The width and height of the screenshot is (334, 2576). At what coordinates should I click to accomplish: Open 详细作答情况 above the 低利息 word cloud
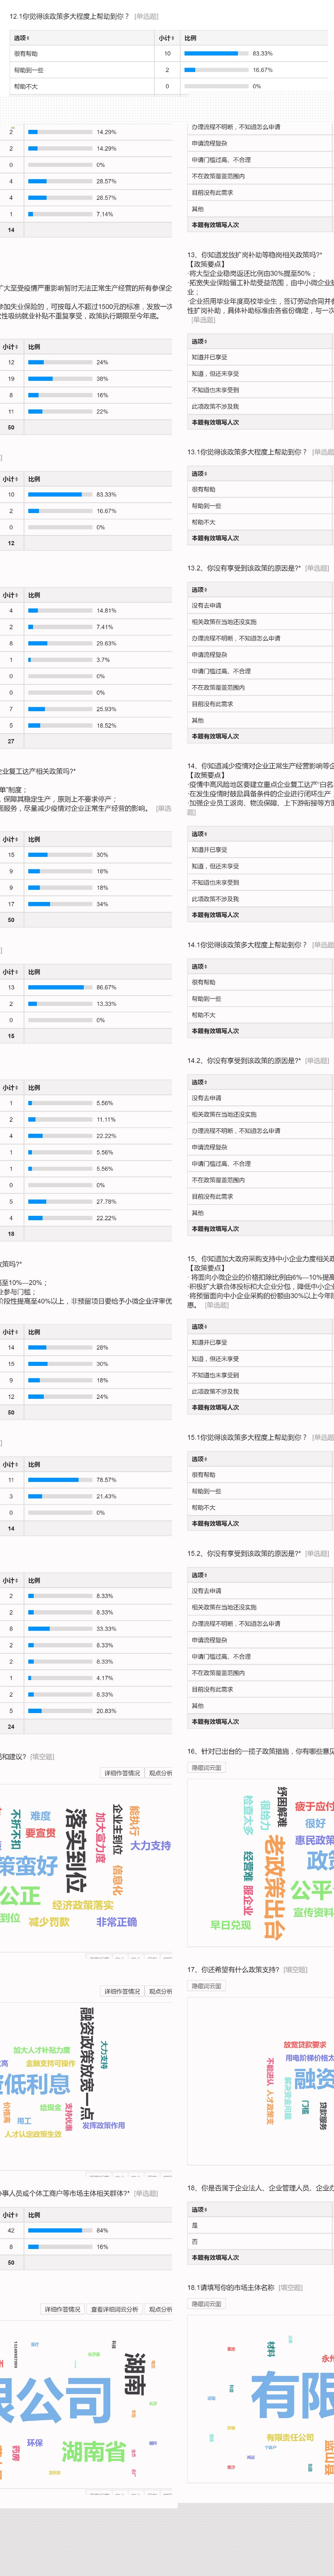pyautogui.click(x=122, y=1991)
